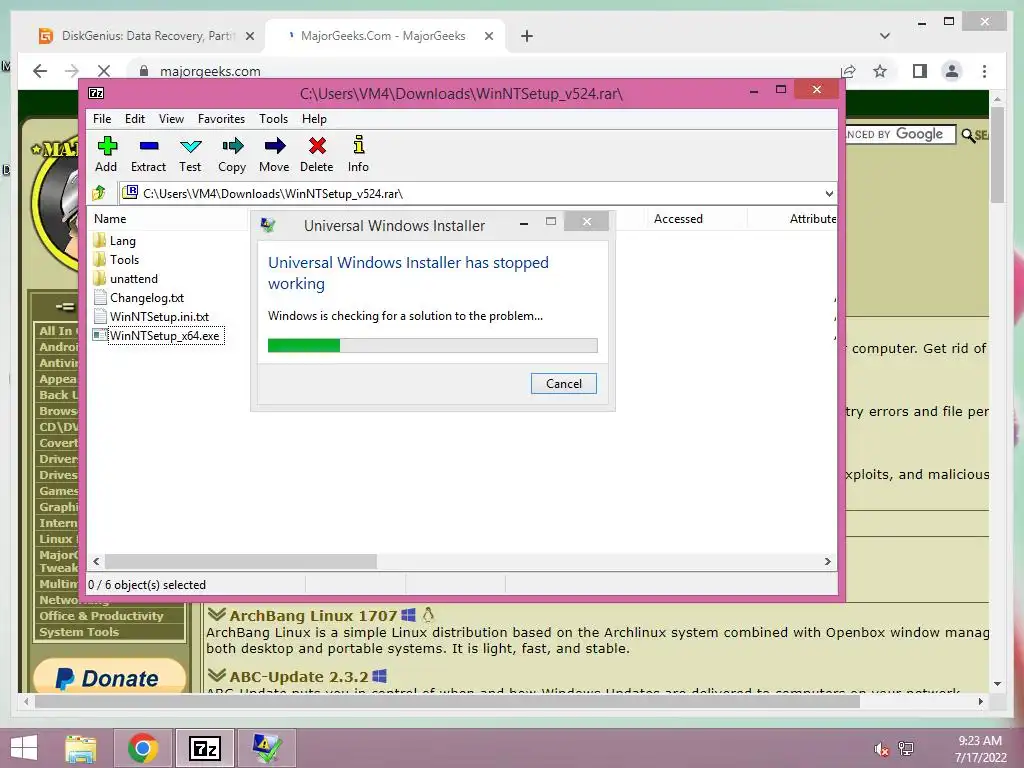Stop loading the page in Chrome

104,71
